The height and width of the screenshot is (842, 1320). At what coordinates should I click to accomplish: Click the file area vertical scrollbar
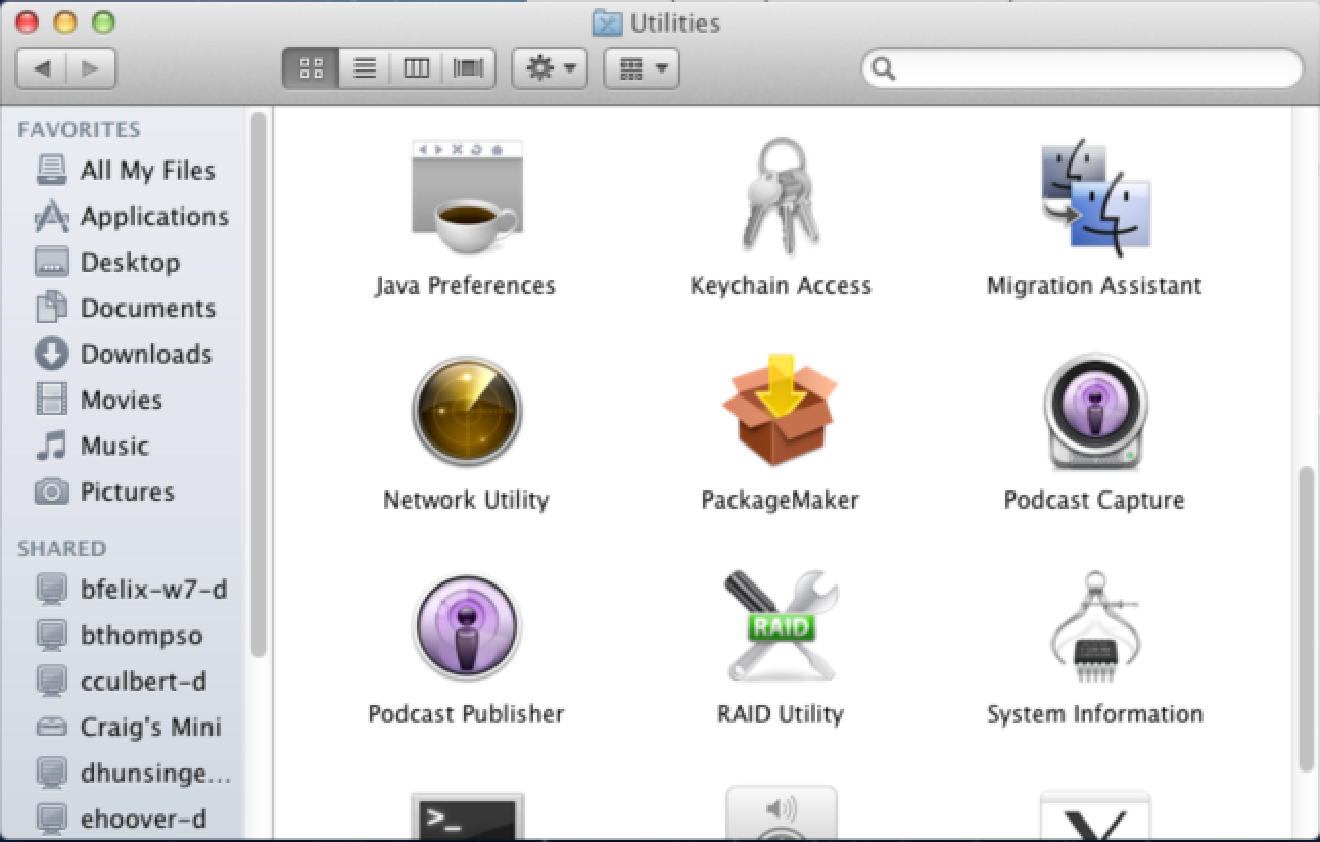1306,618
